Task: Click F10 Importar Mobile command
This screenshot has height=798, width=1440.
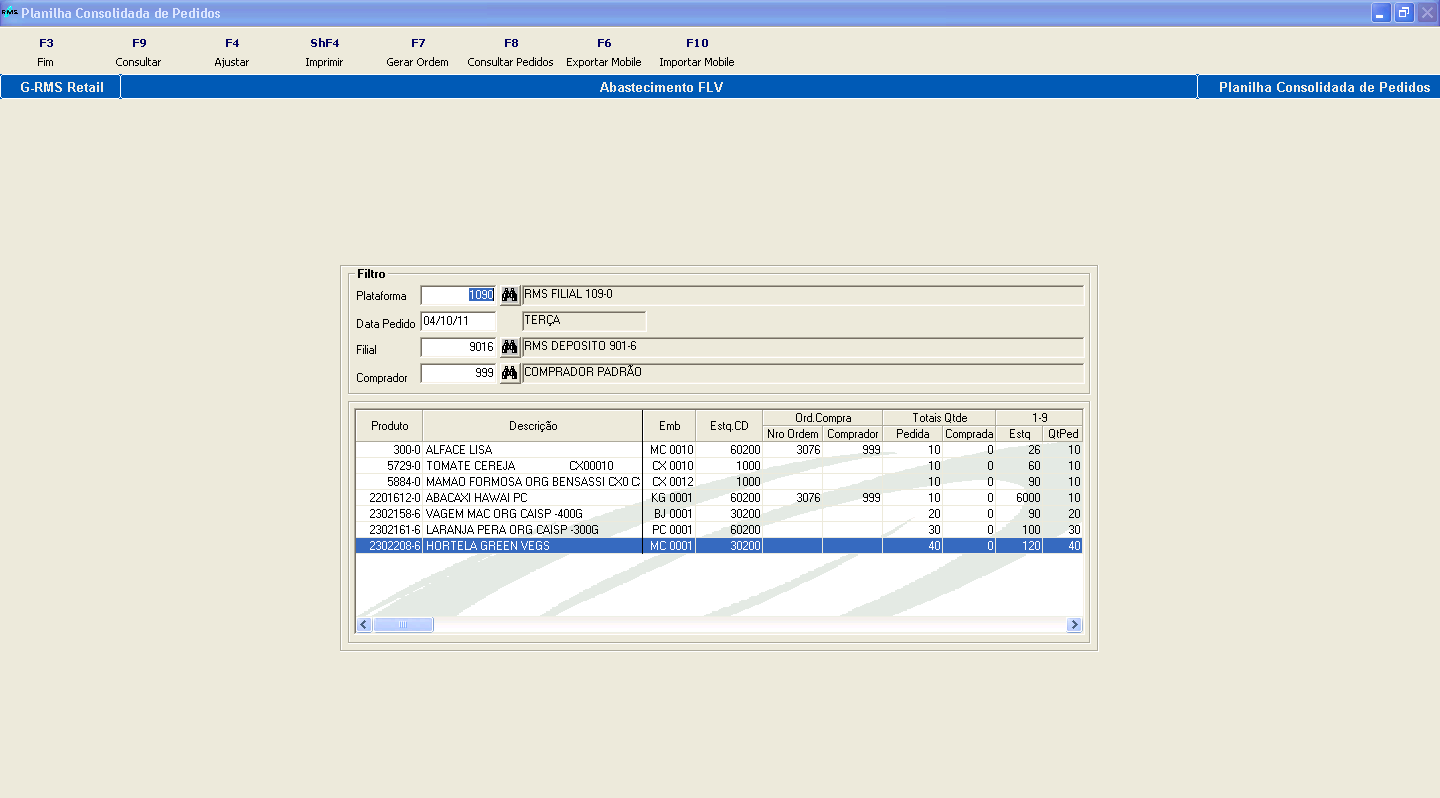Action: (x=697, y=53)
